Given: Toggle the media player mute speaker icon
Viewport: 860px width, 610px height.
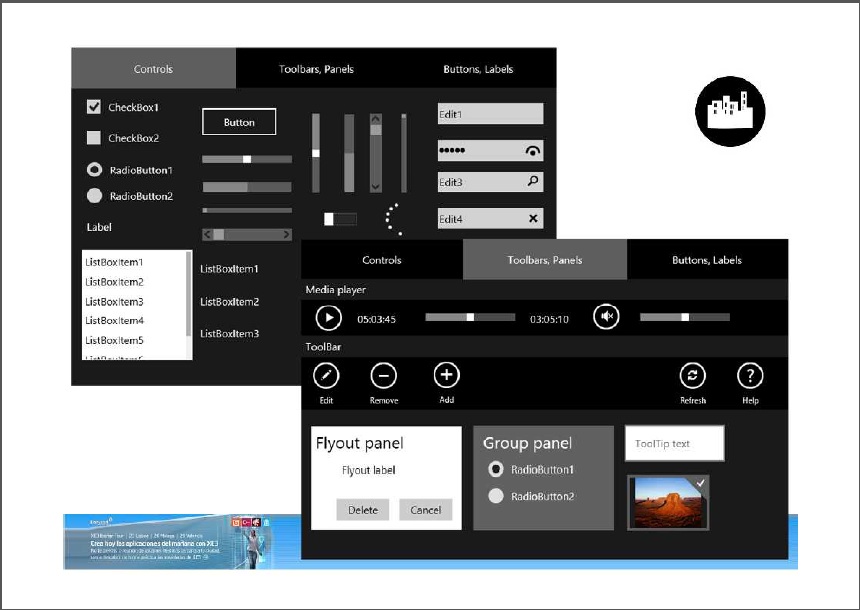Looking at the screenshot, I should click(x=606, y=317).
